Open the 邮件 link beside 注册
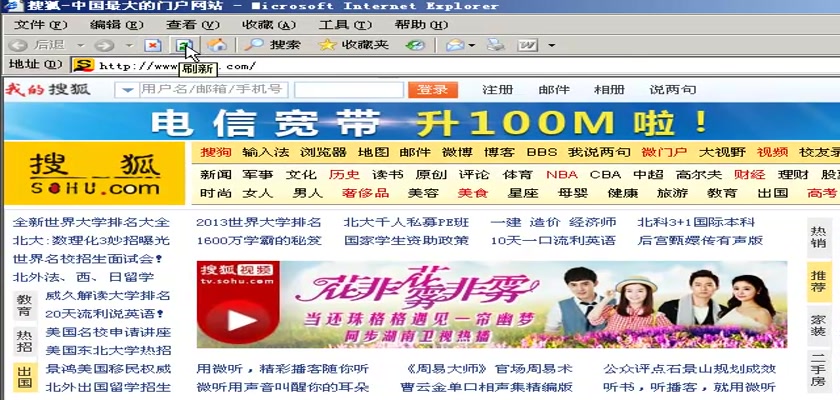This screenshot has width=840, height=400. point(554,89)
